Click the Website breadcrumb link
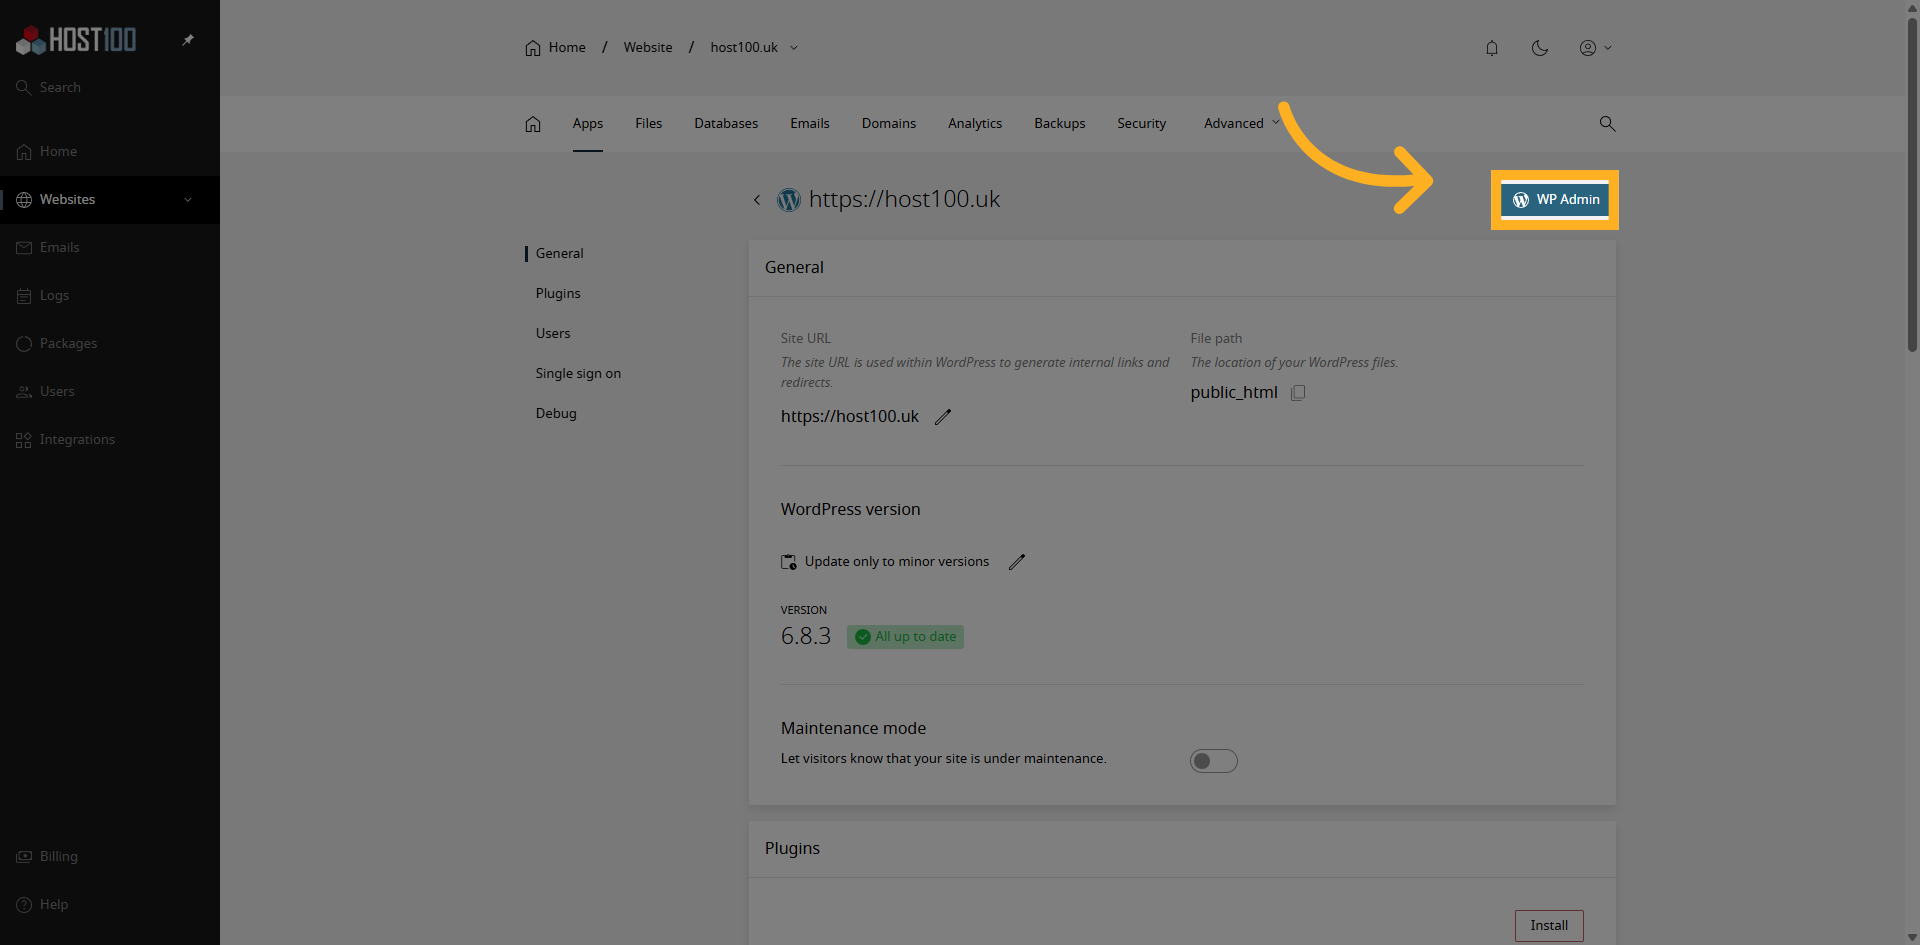Screen dimensions: 1920x945 point(648,47)
